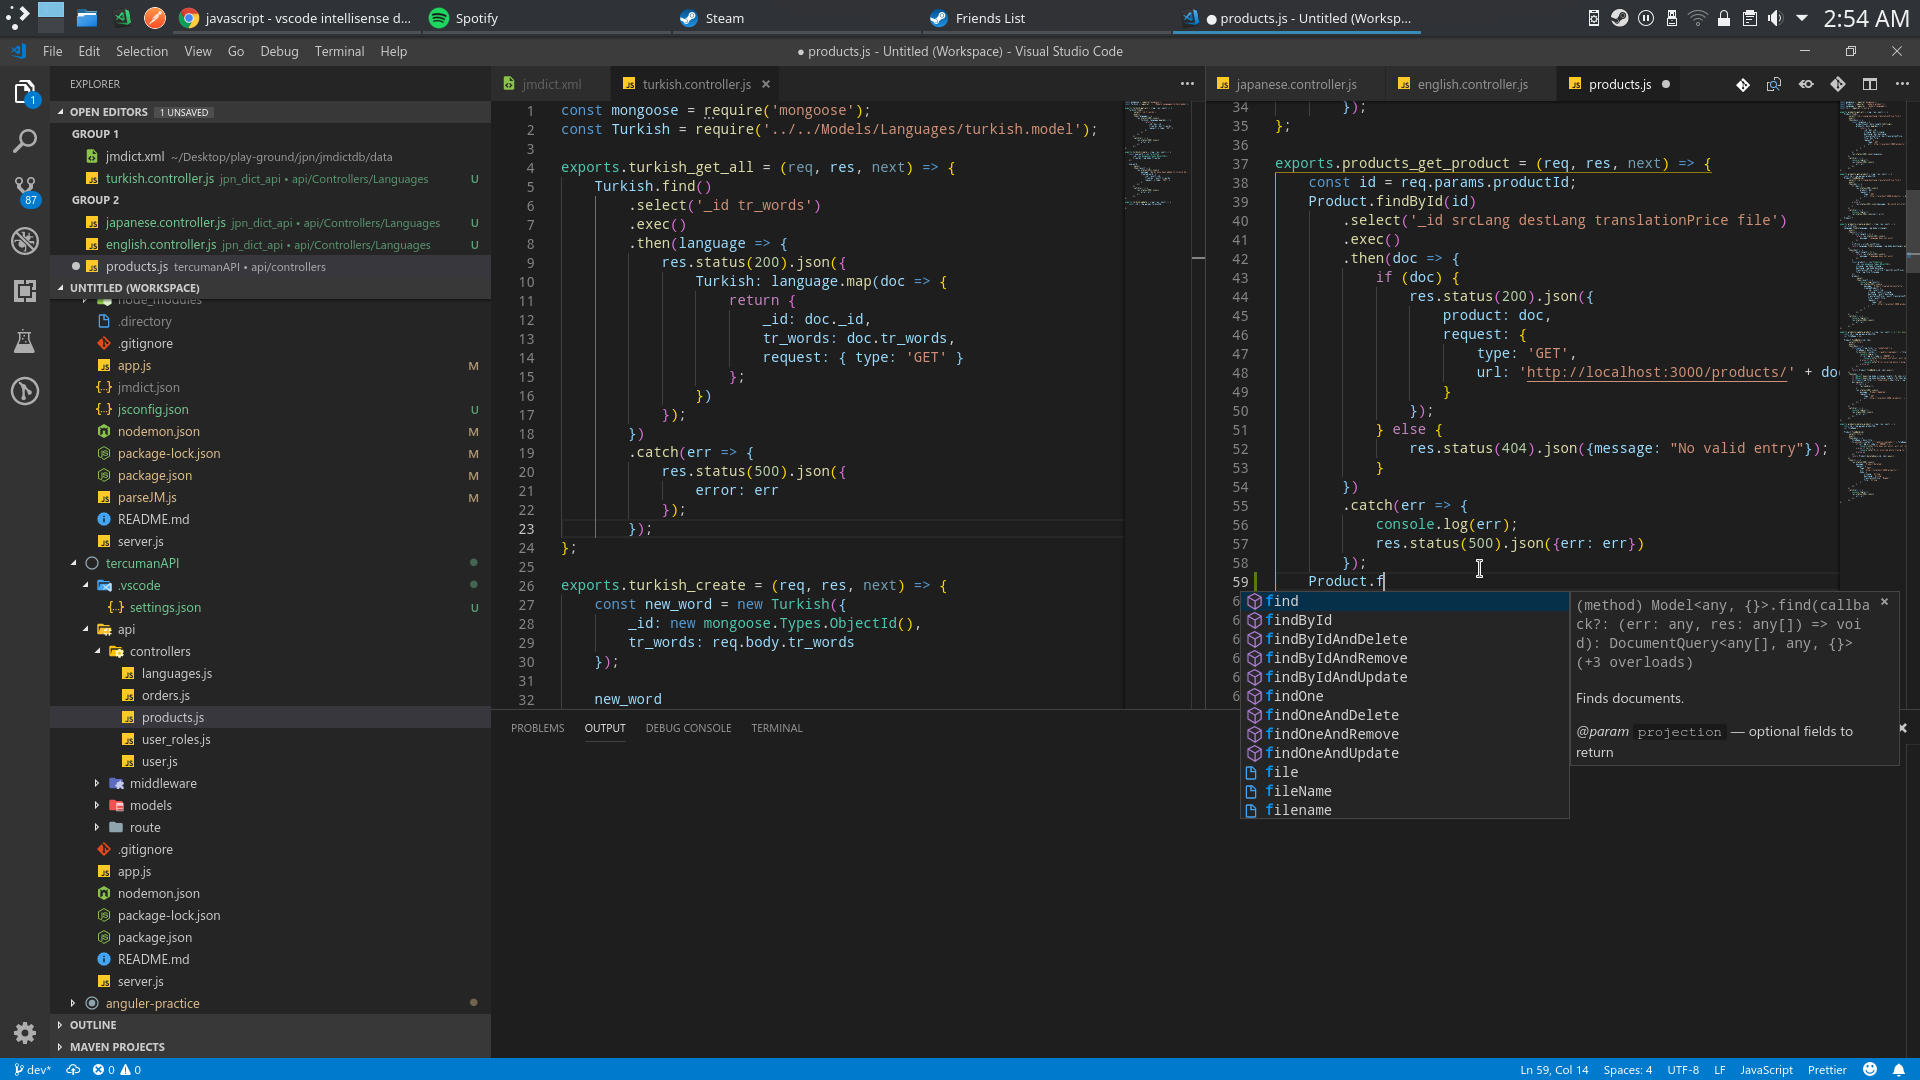Click the notifications bell in status bar
The width and height of the screenshot is (1920, 1080).
coord(1898,1069)
